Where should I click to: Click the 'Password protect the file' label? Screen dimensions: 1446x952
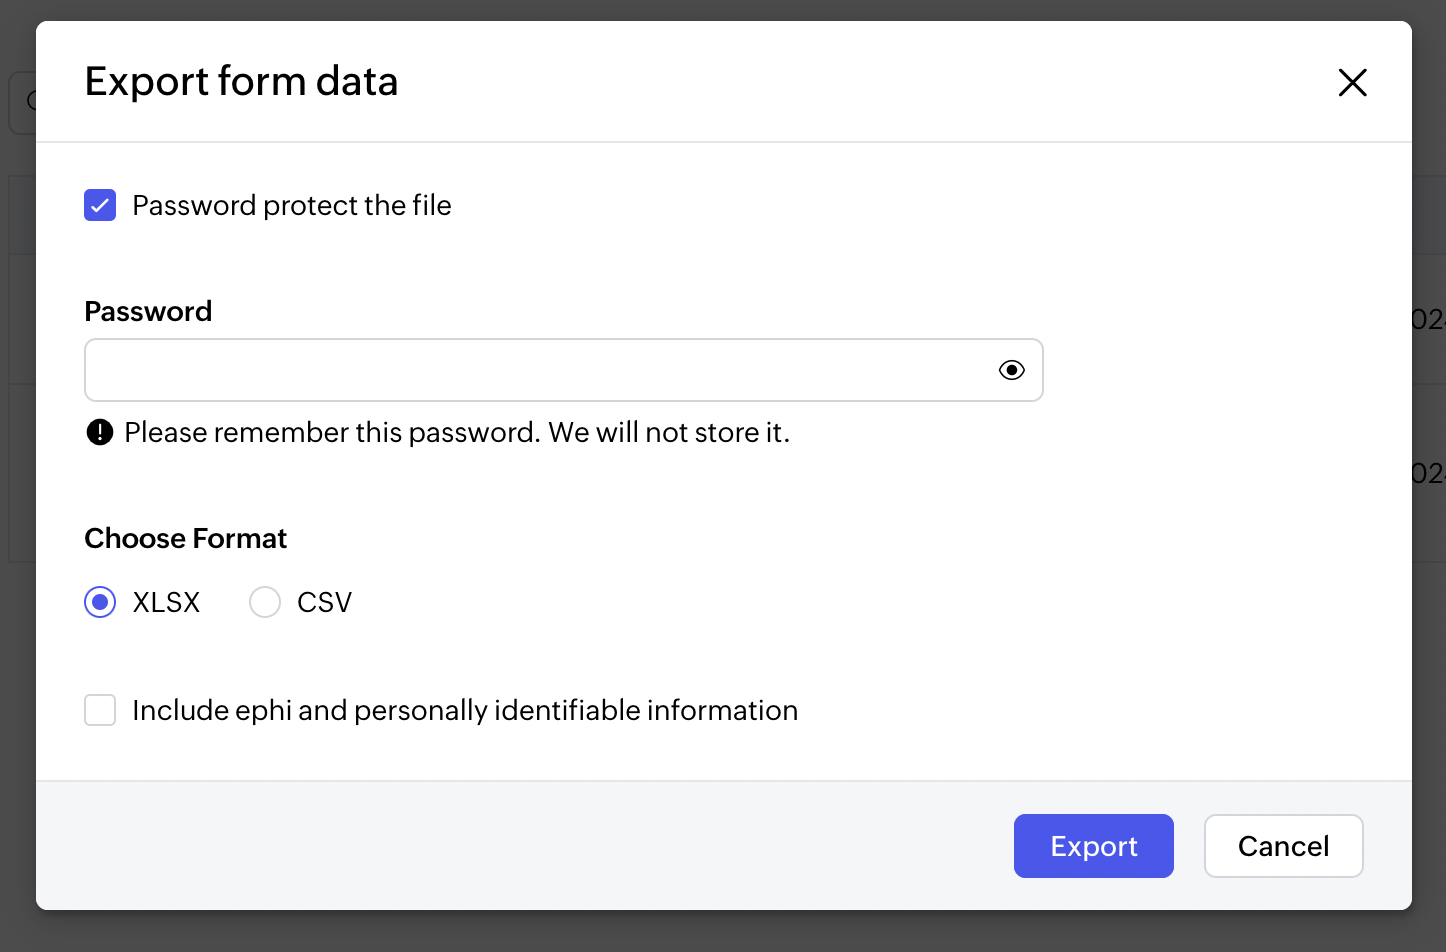[291, 205]
